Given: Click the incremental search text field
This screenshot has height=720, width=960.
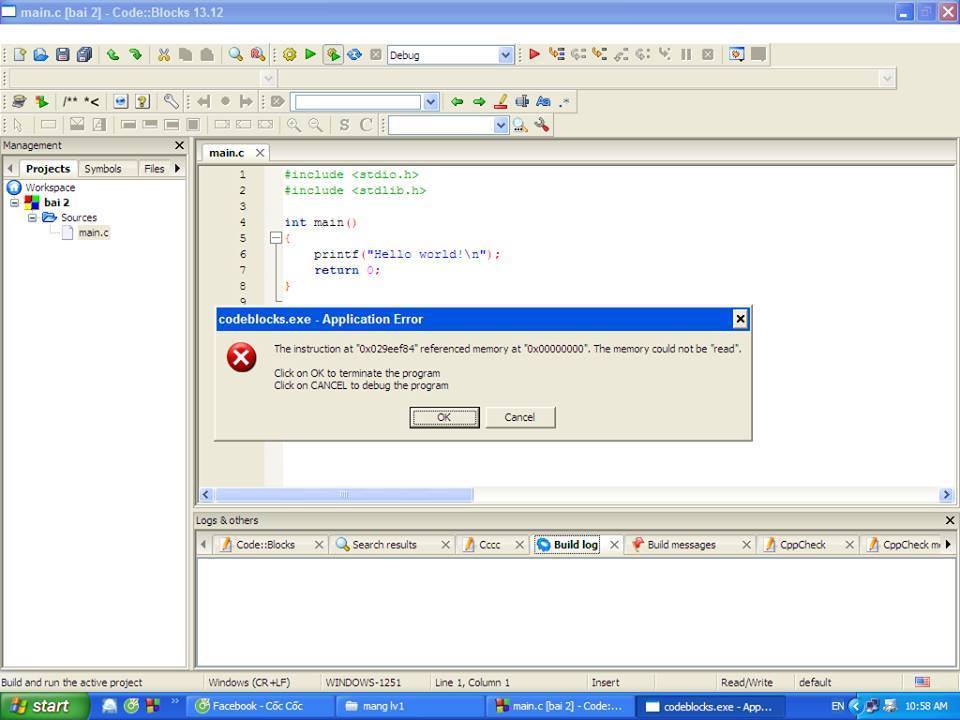Looking at the screenshot, I should [356, 102].
